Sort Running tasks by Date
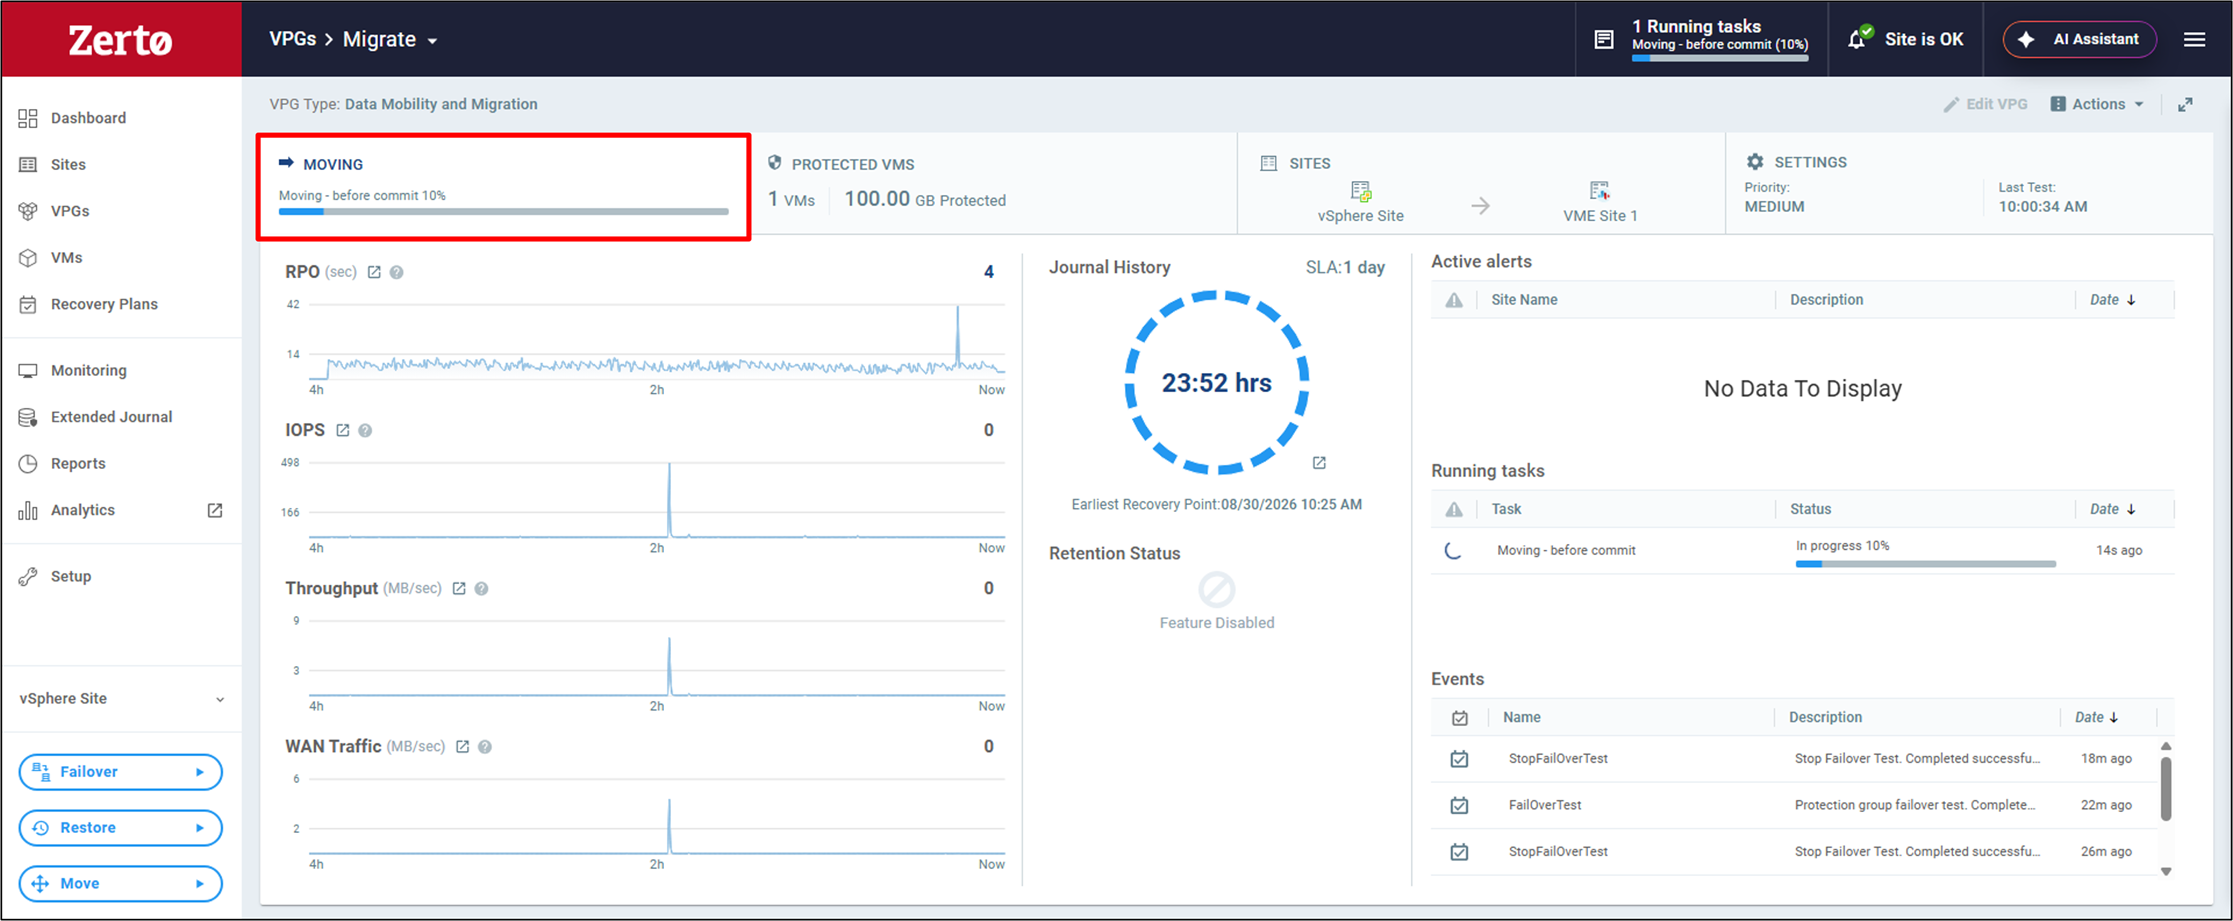The height and width of the screenshot is (921, 2233). 2113,509
